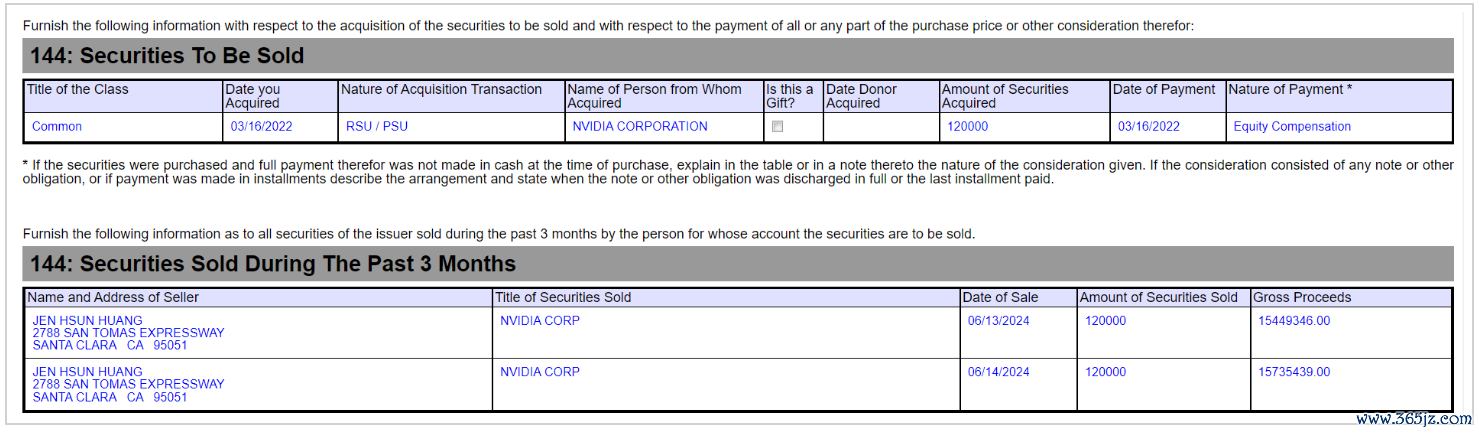1479x434 pixels.
Task: Click NVIDIA CORP in the 06/14/2024 sale row
Action: pyautogui.click(x=540, y=372)
